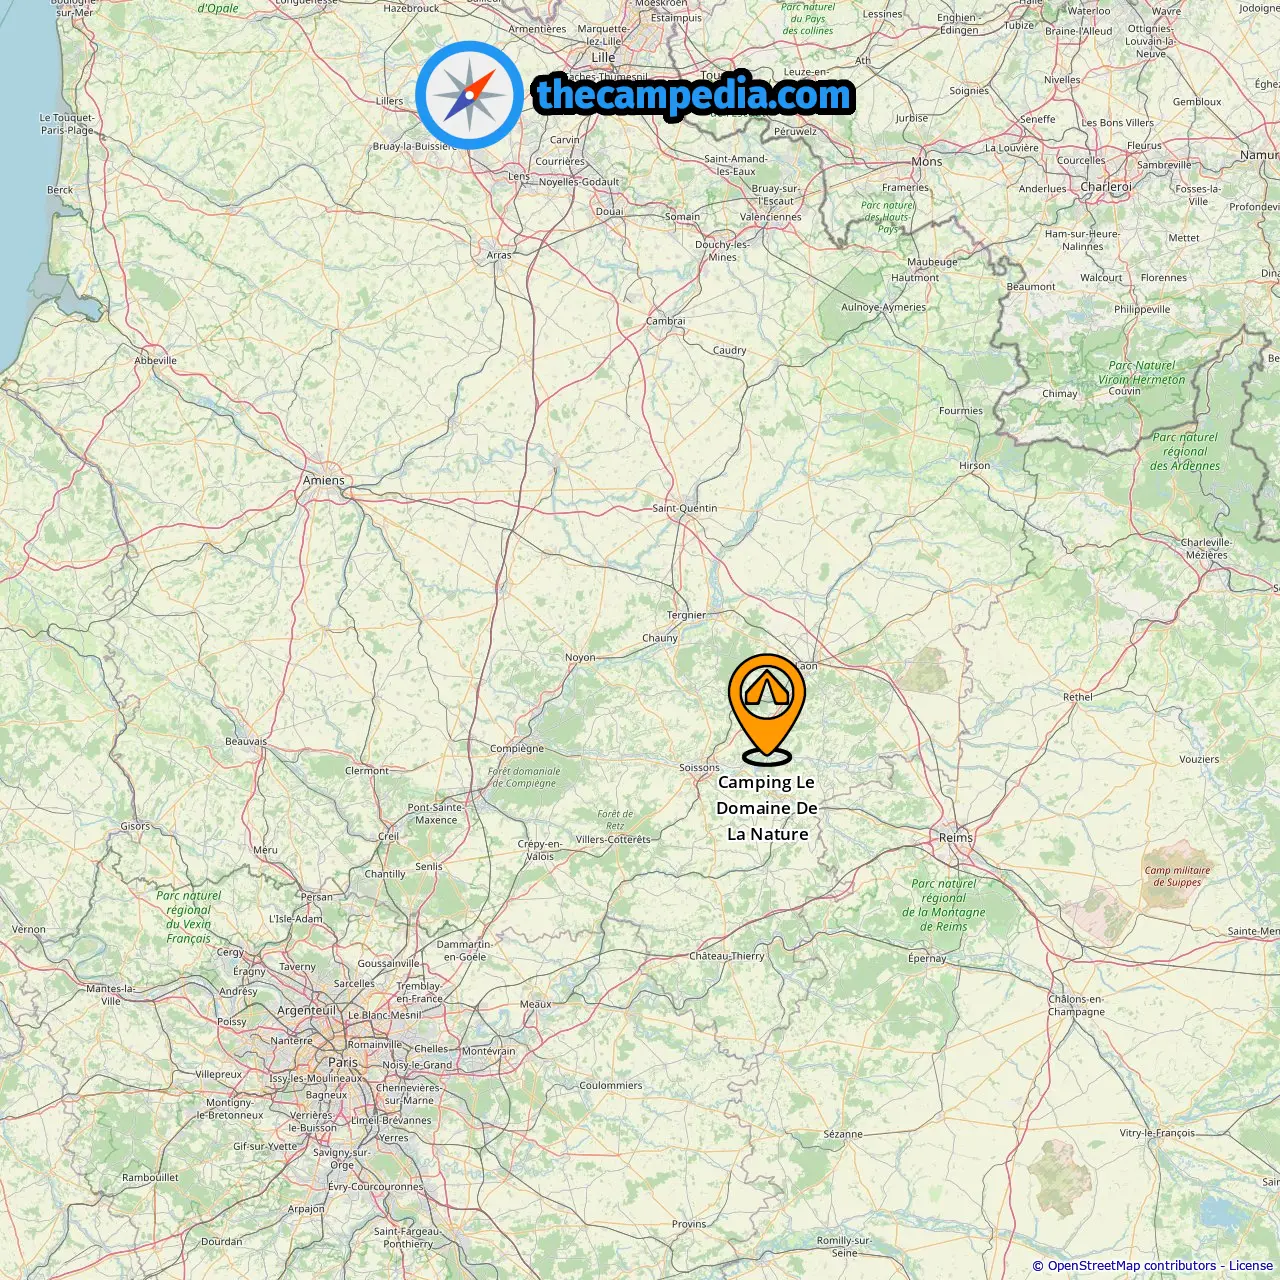This screenshot has width=1280, height=1280.
Task: Click the Châlons-en-Champagne label
Action: click(x=1076, y=1005)
